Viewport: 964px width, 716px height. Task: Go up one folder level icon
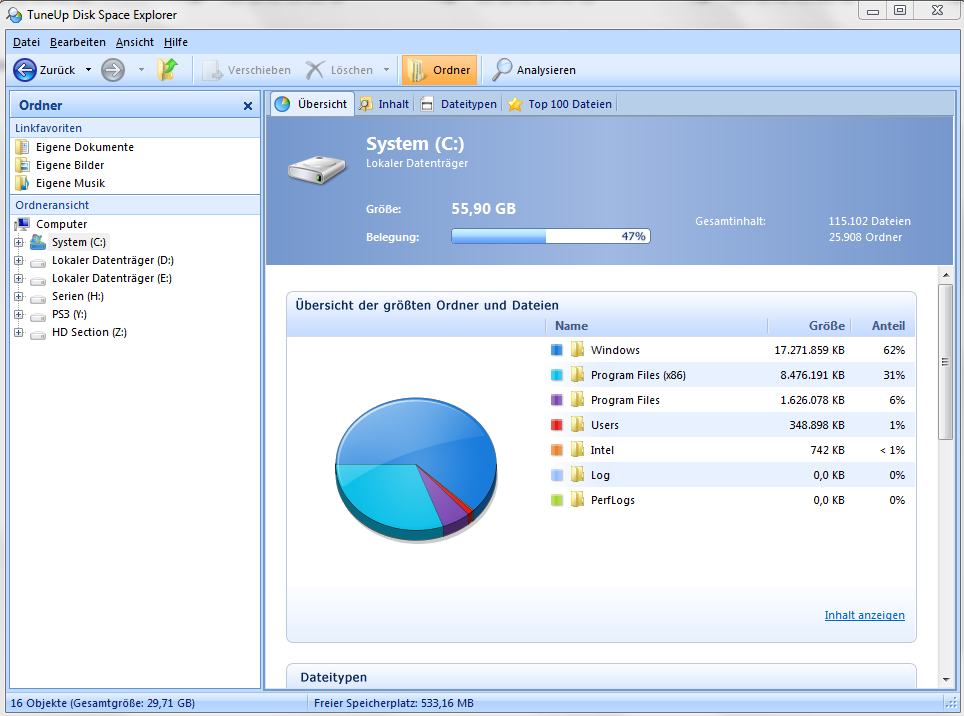pos(167,69)
